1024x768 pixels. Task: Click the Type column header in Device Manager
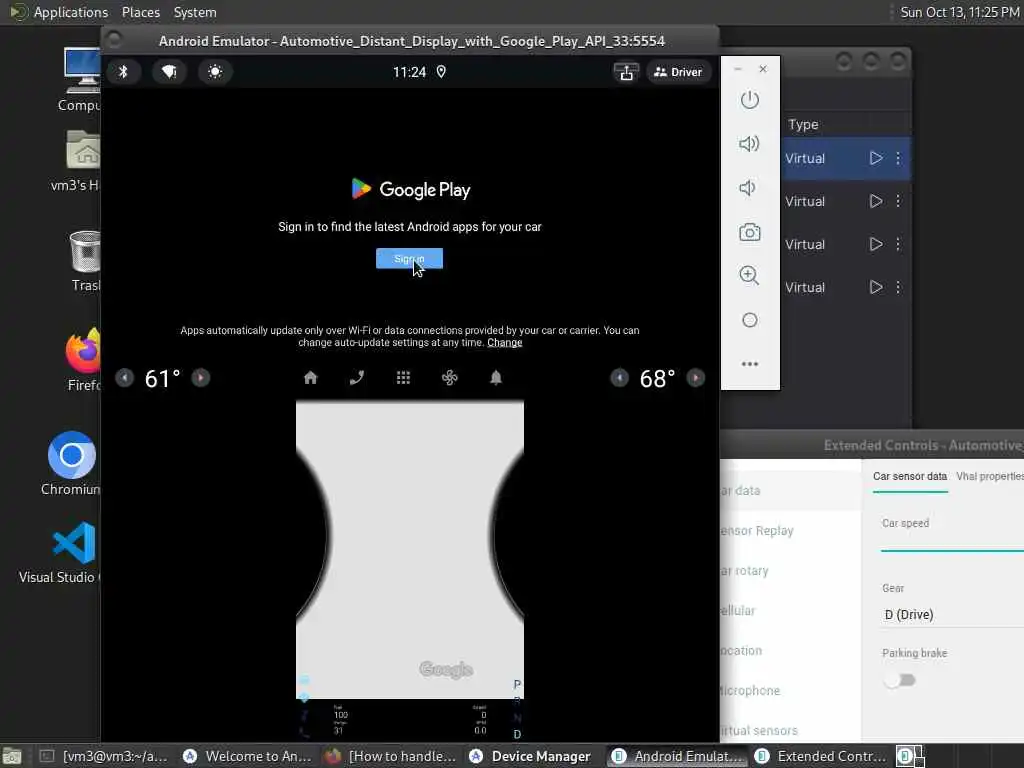[x=803, y=124]
